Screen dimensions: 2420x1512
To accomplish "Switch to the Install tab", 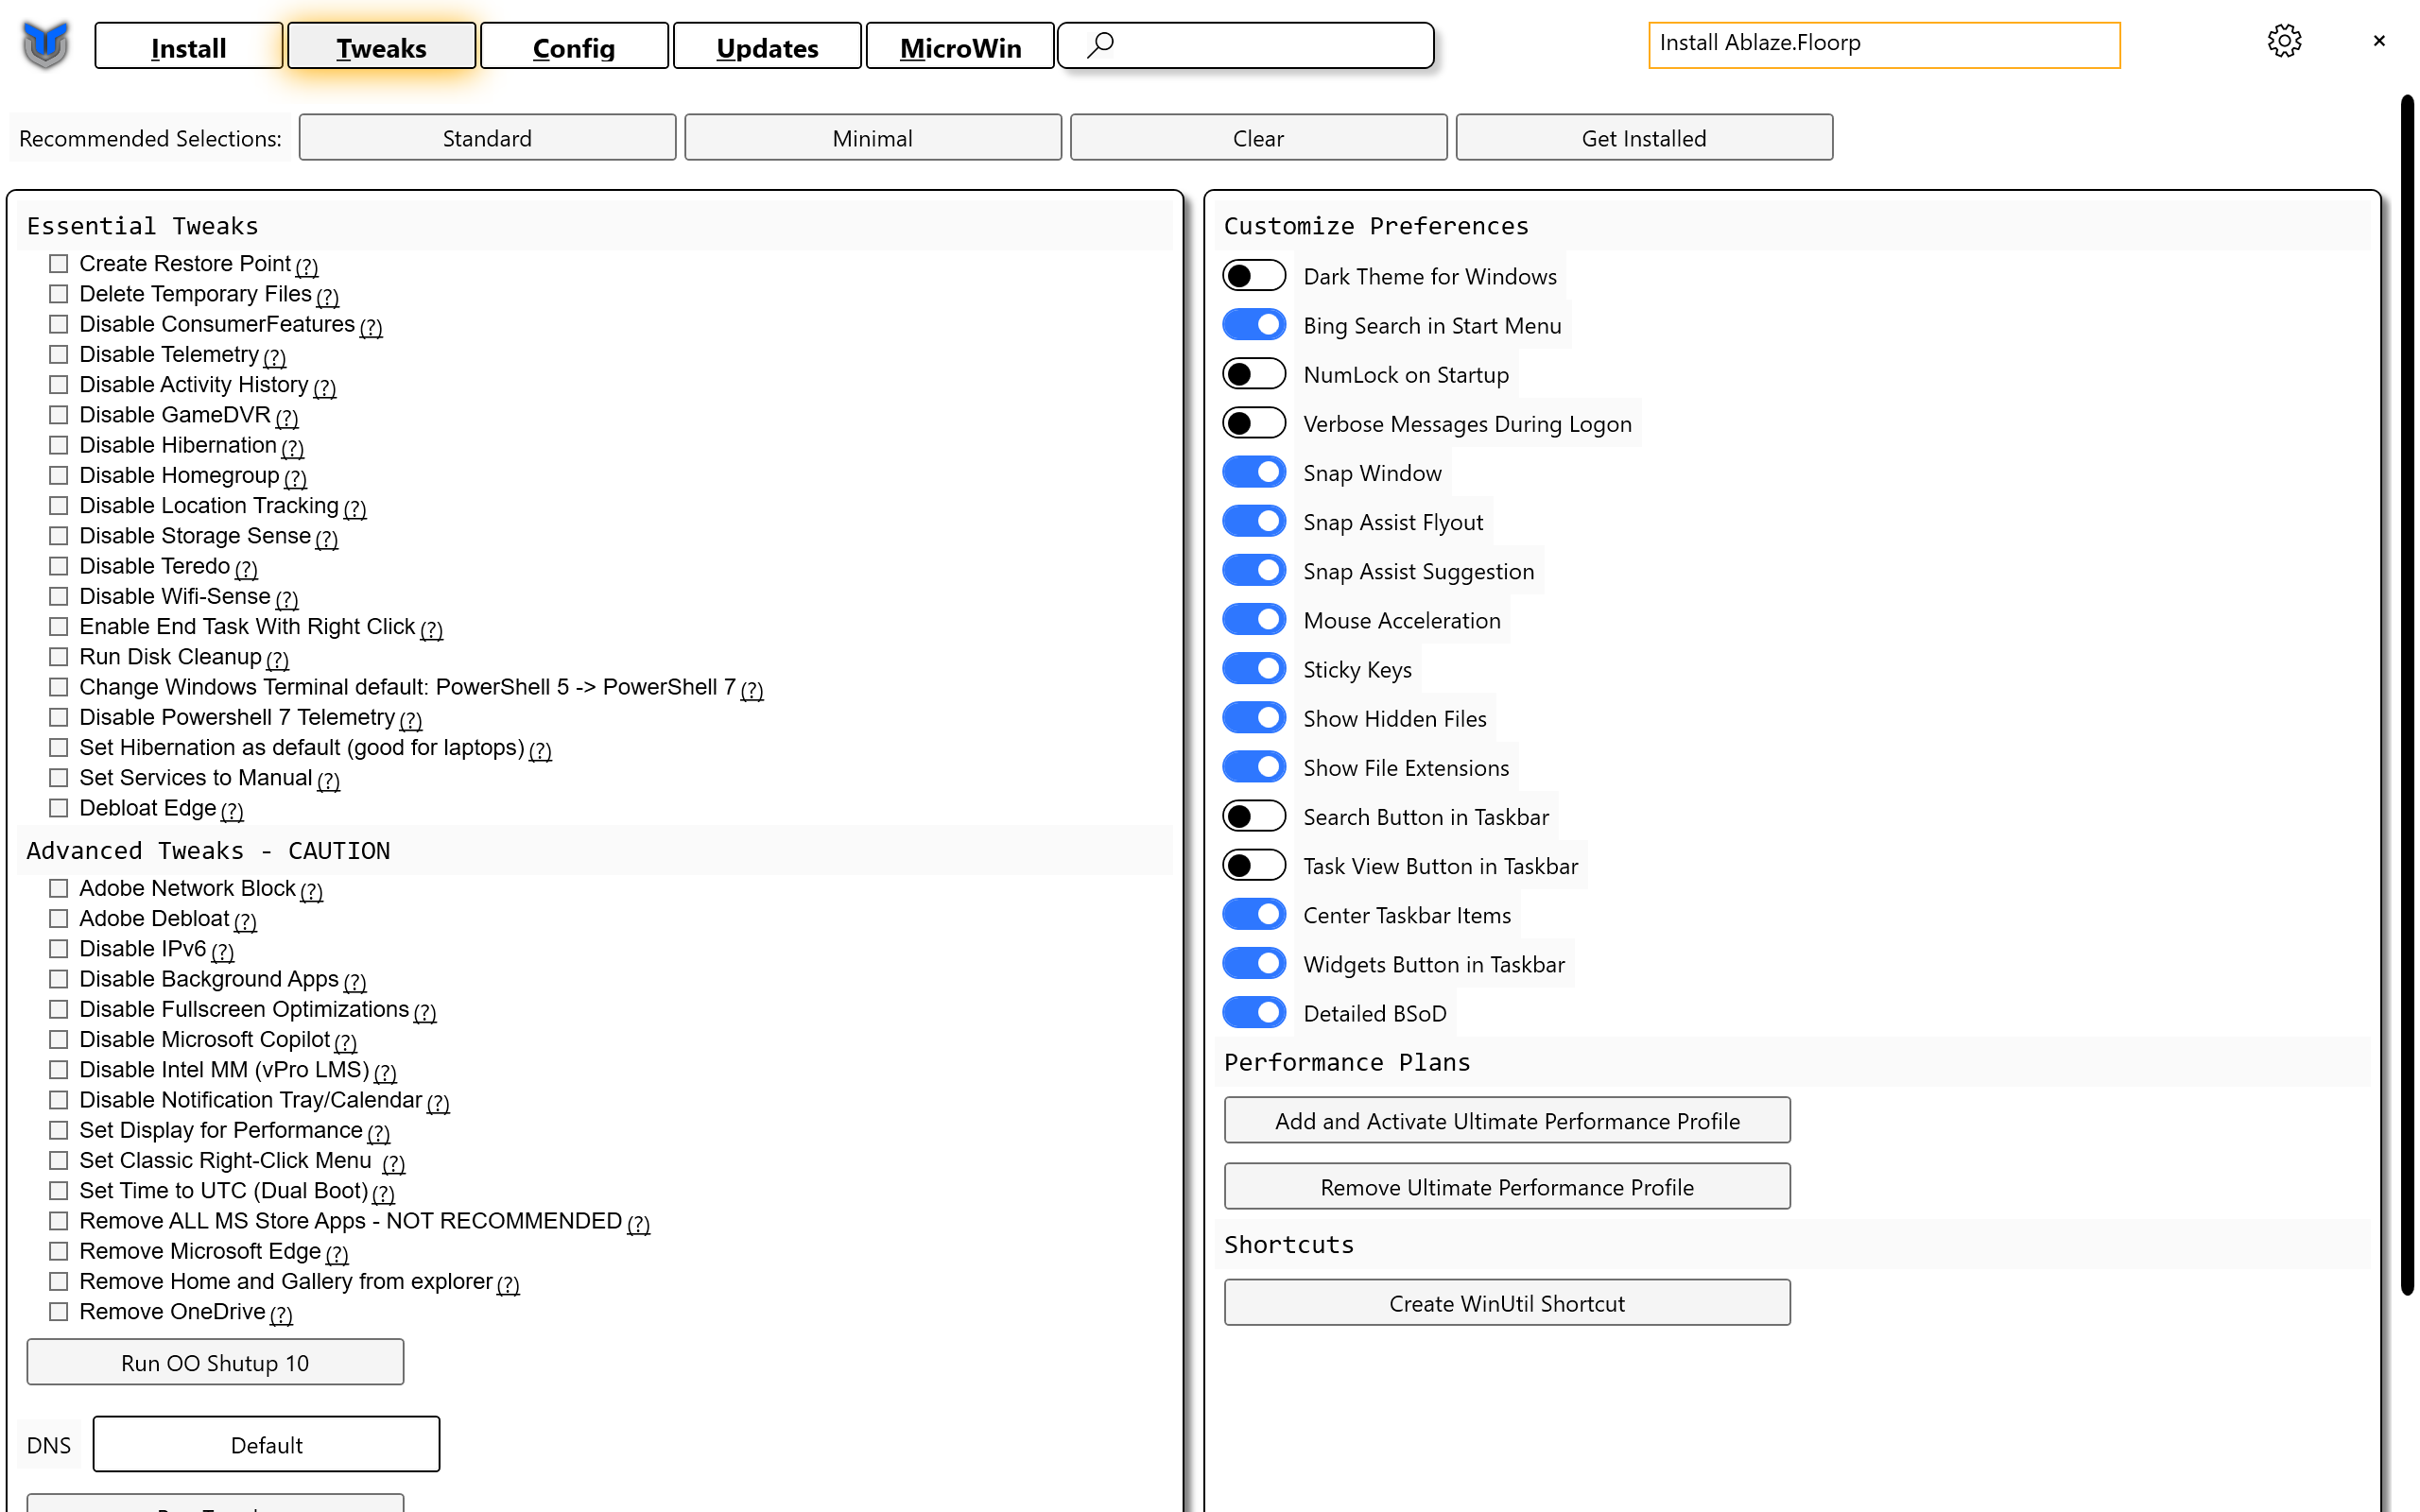I will pyautogui.click(x=188, y=47).
